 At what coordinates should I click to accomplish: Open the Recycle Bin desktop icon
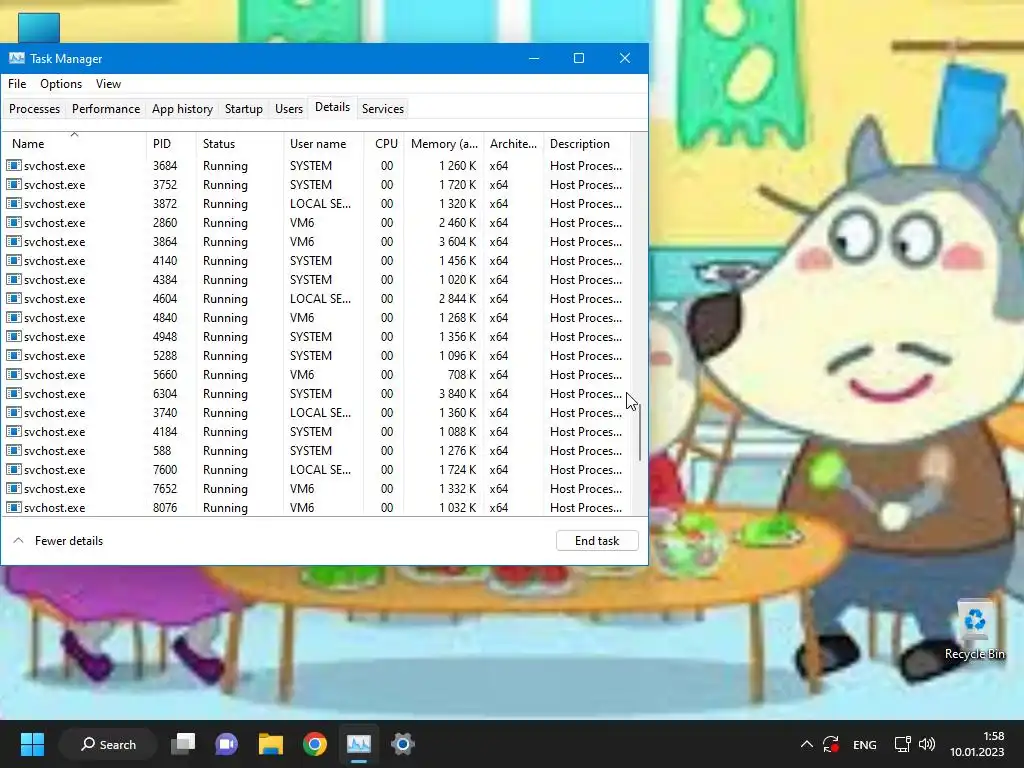974,630
